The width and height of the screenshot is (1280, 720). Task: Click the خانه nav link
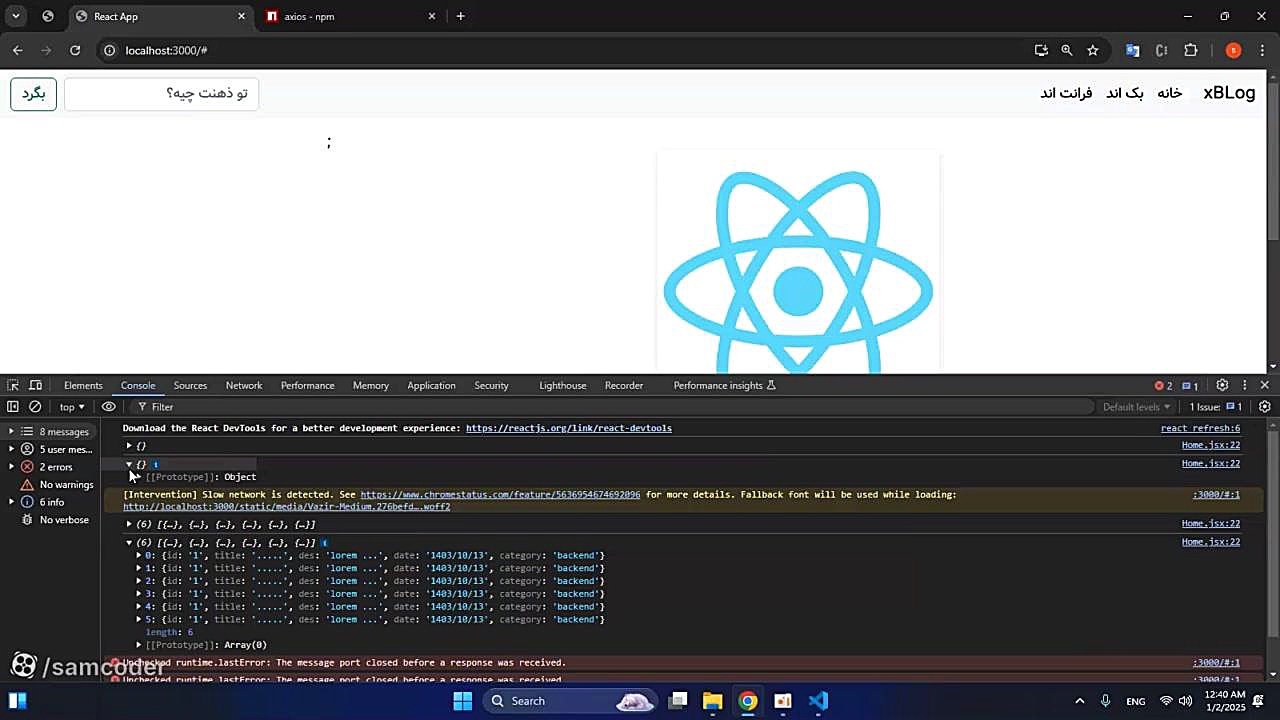pos(1170,93)
